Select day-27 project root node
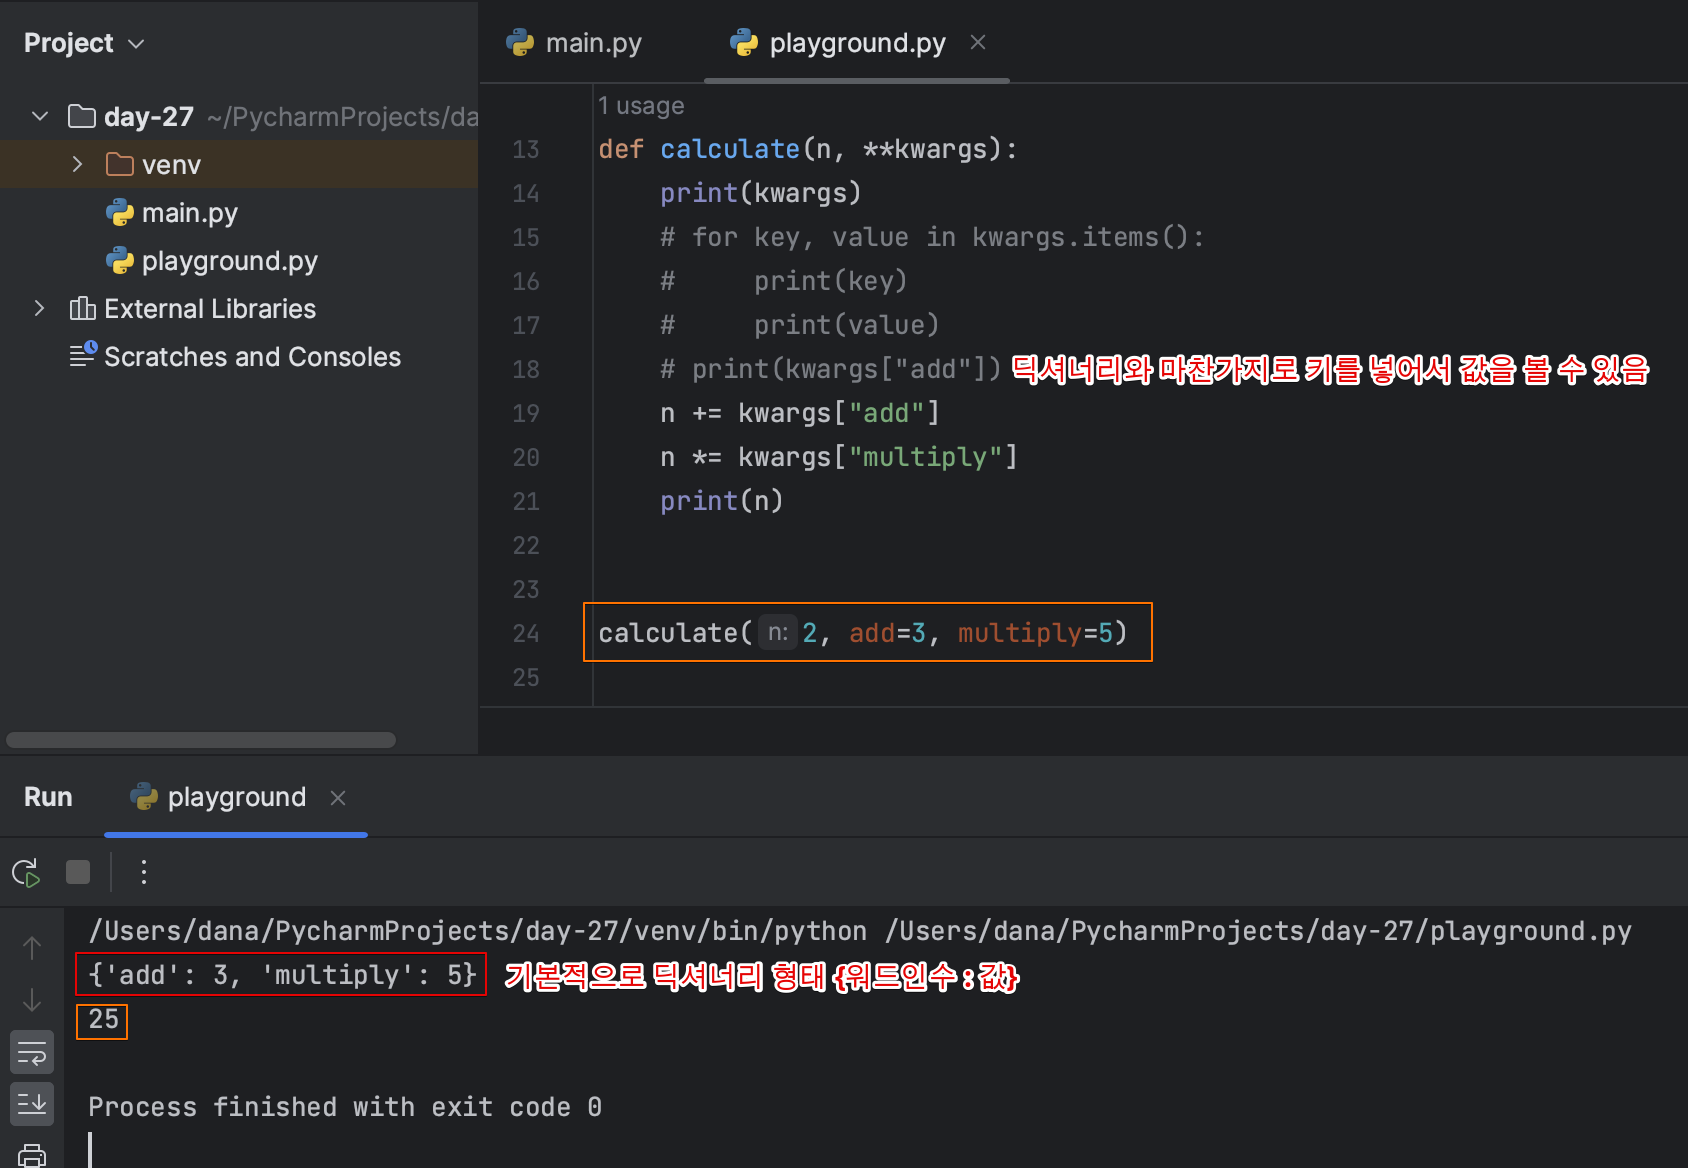1688x1168 pixels. tap(239, 116)
